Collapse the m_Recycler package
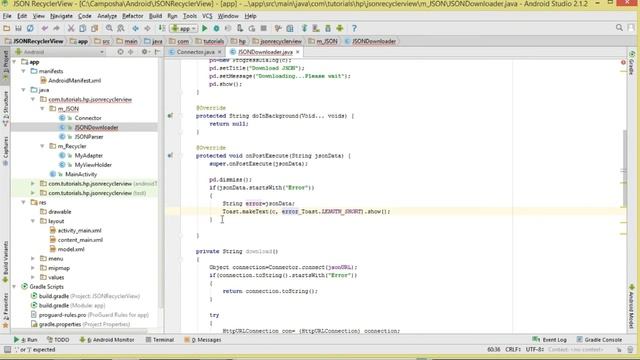 click(42, 146)
